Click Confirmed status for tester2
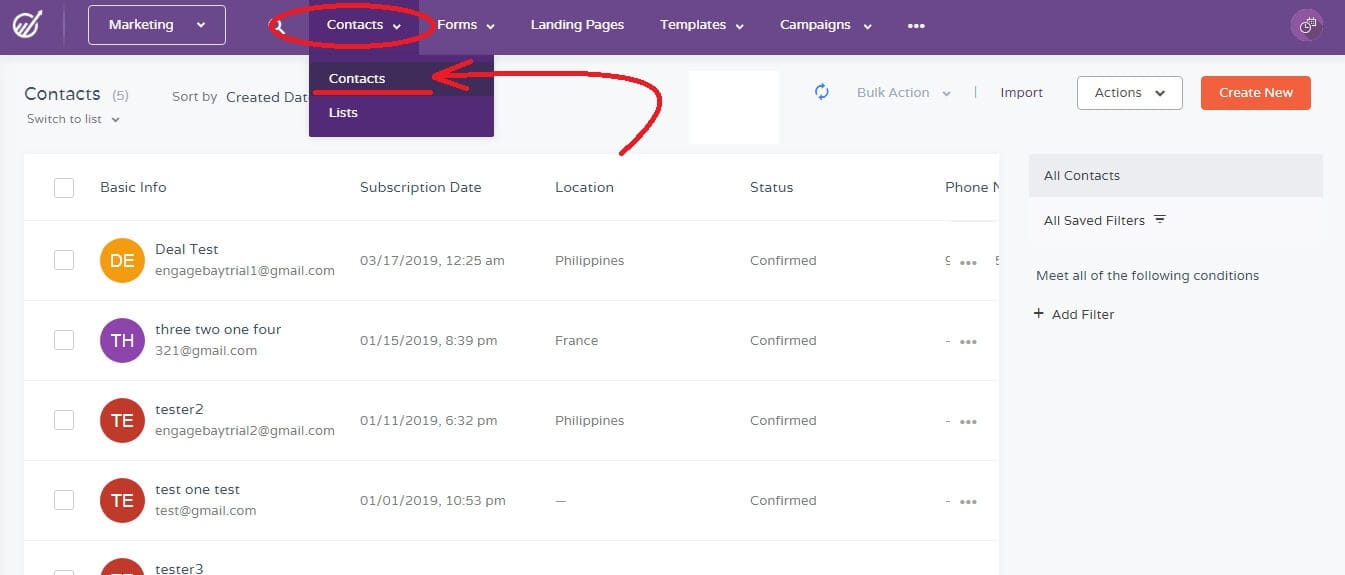 (783, 420)
